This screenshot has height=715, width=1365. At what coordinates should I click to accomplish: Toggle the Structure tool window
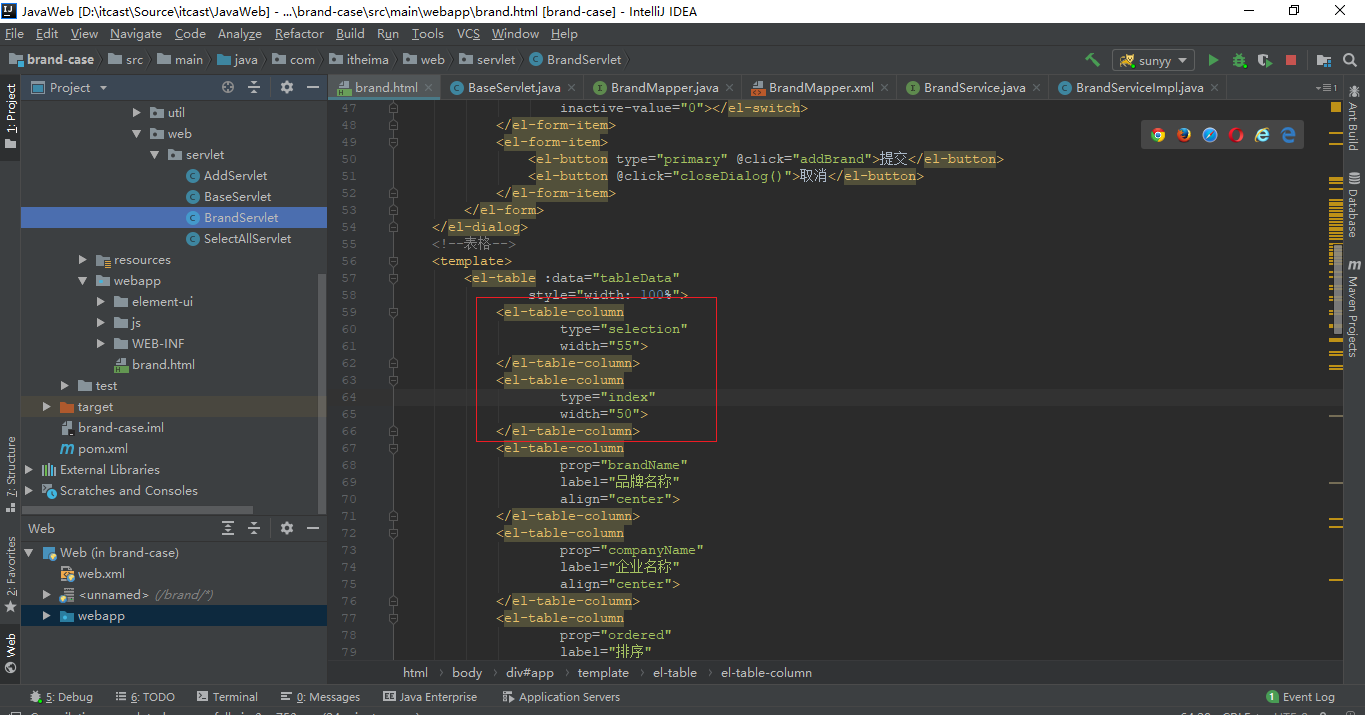(x=11, y=466)
